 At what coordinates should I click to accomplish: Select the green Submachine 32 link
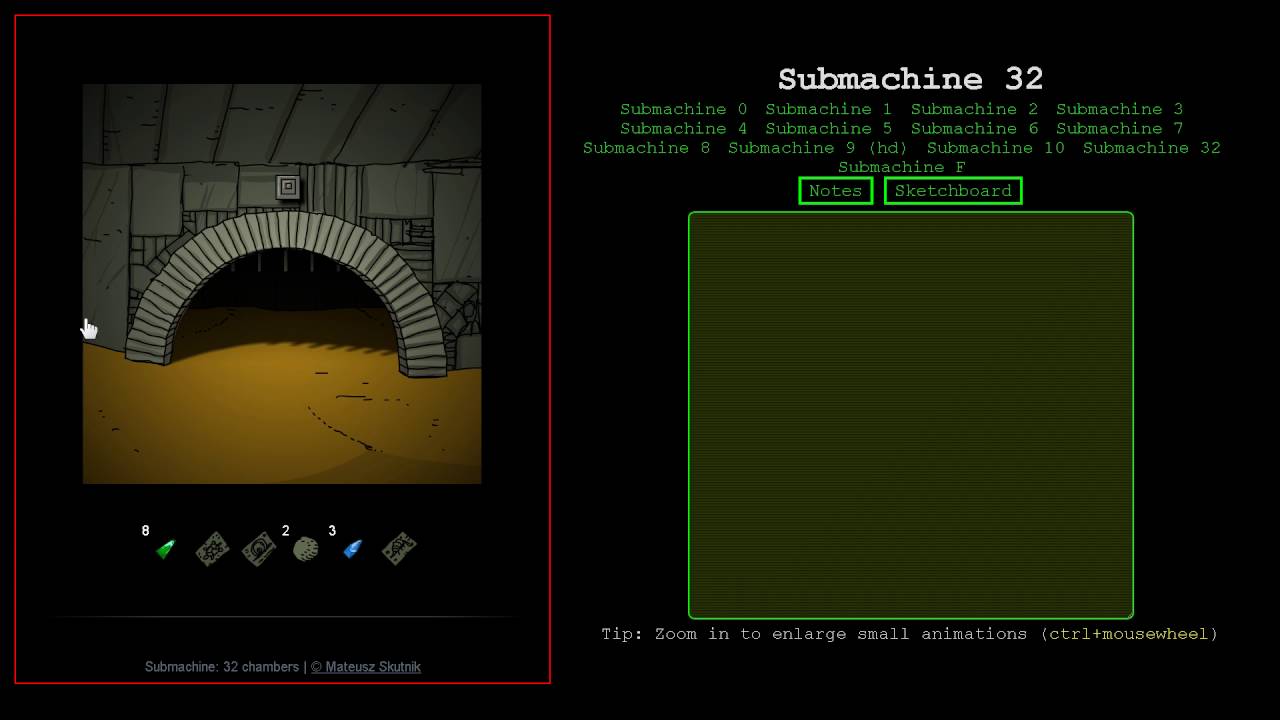(x=1151, y=147)
